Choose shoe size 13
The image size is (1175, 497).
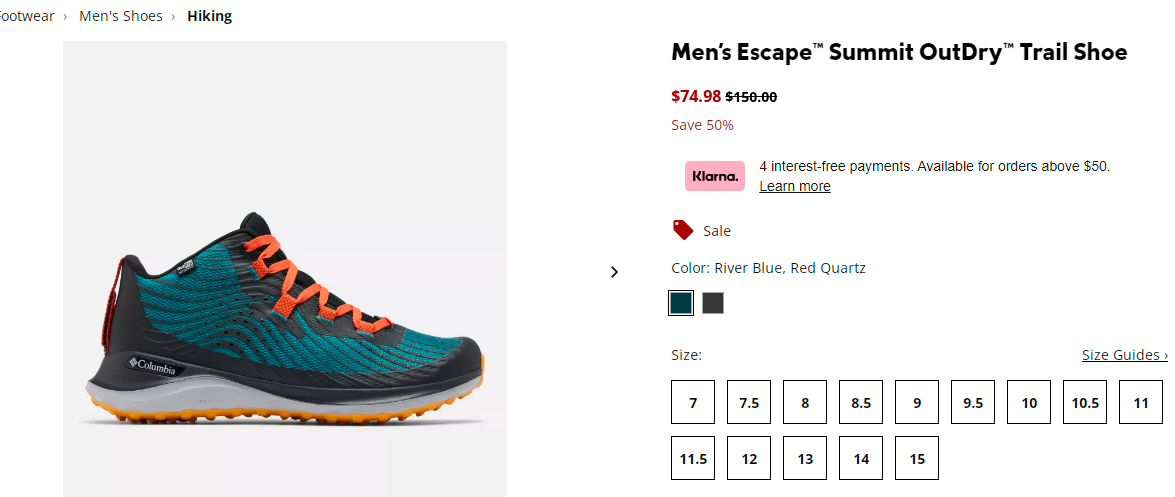click(805, 458)
